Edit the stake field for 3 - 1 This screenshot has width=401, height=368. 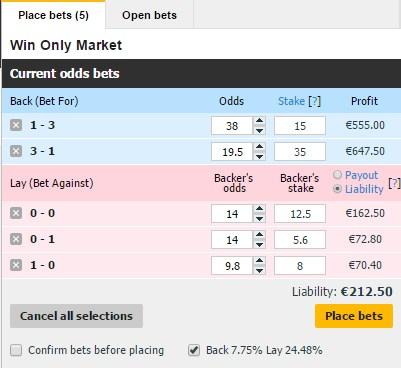click(300, 152)
